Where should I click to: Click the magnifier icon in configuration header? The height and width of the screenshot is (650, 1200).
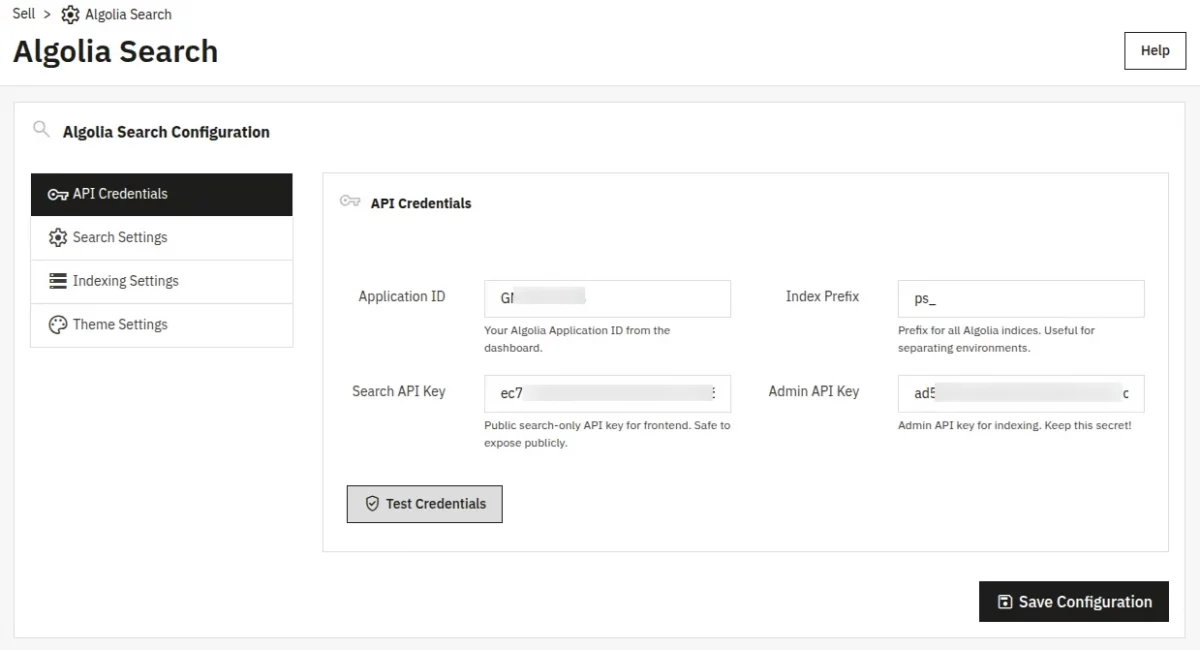click(41, 129)
